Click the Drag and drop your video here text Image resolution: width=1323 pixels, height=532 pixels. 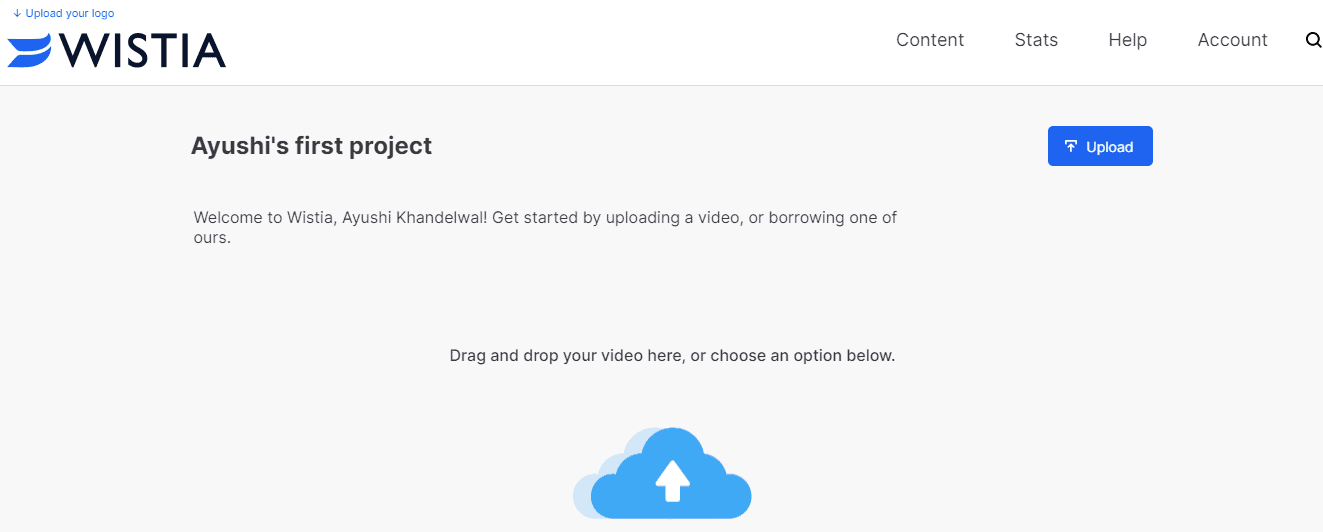coord(672,355)
